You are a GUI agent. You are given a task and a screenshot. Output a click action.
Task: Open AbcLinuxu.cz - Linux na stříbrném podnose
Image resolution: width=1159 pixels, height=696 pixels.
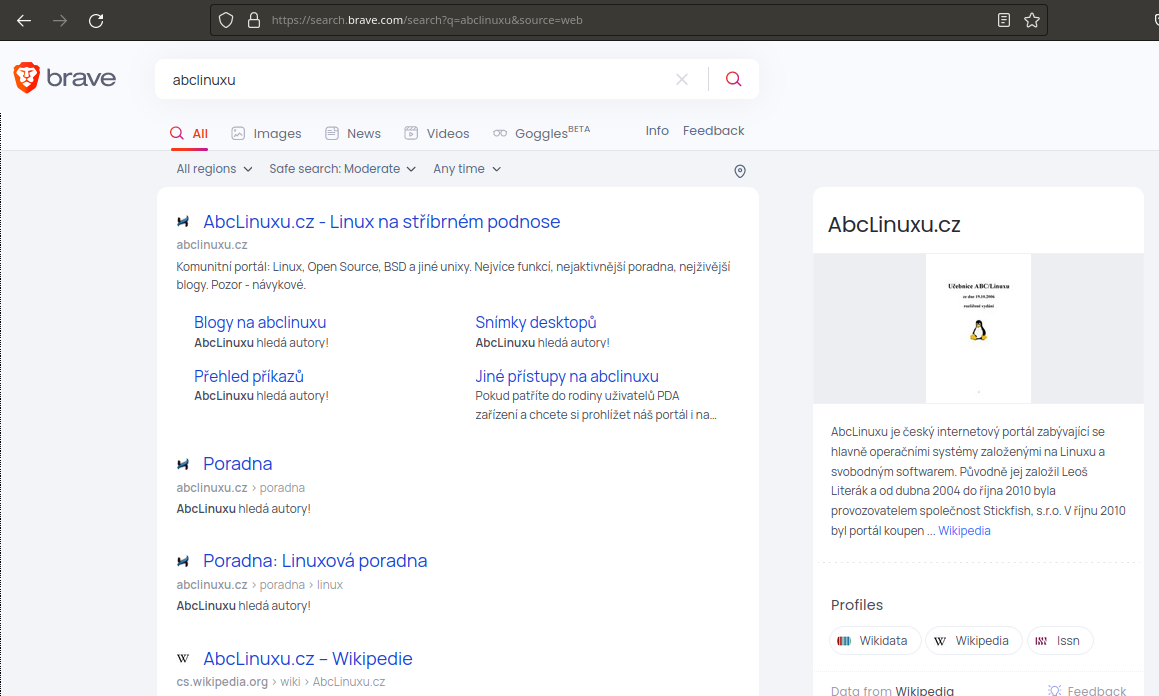click(381, 222)
